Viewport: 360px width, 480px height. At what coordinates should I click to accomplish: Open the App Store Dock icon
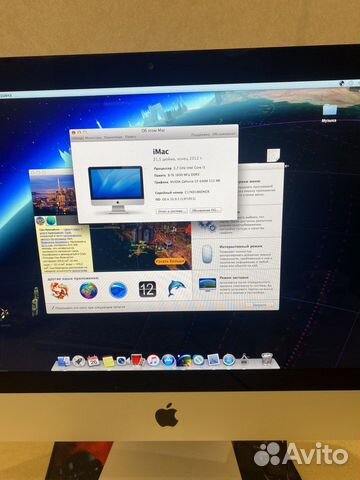tap(168, 361)
